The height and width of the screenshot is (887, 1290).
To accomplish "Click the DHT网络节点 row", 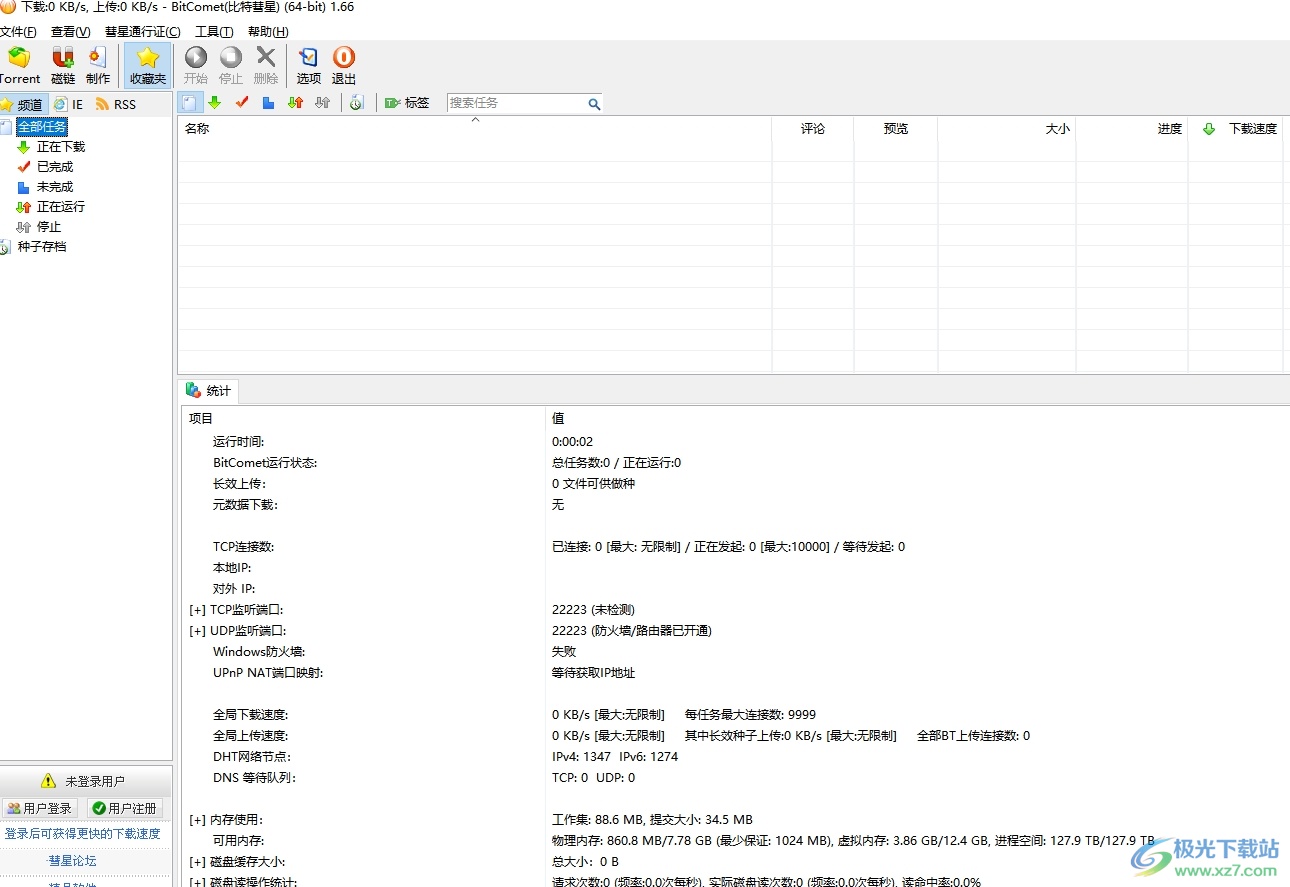I will pos(735,756).
